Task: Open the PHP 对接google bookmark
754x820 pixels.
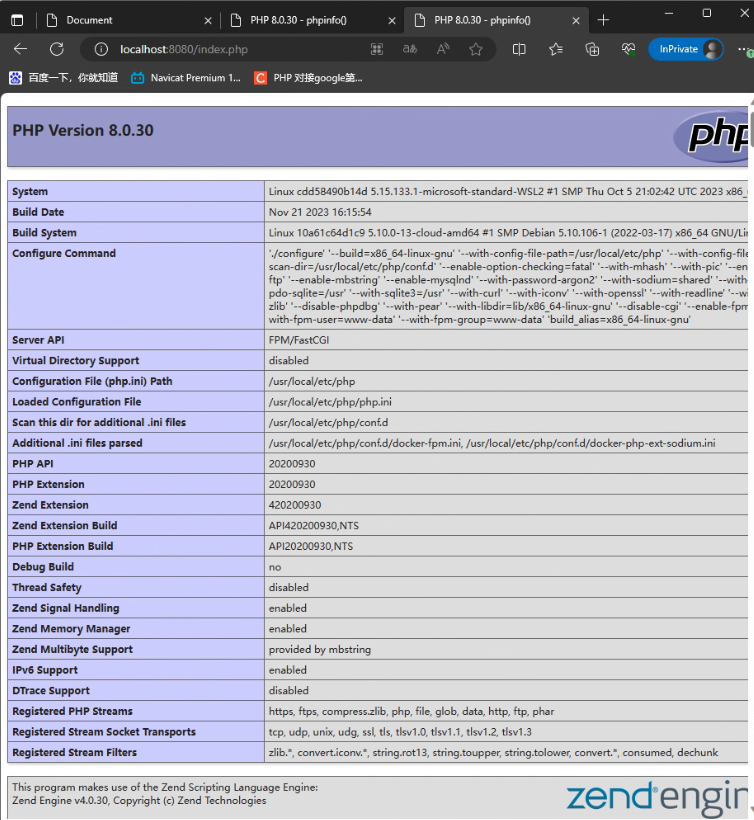Action: (x=309, y=78)
